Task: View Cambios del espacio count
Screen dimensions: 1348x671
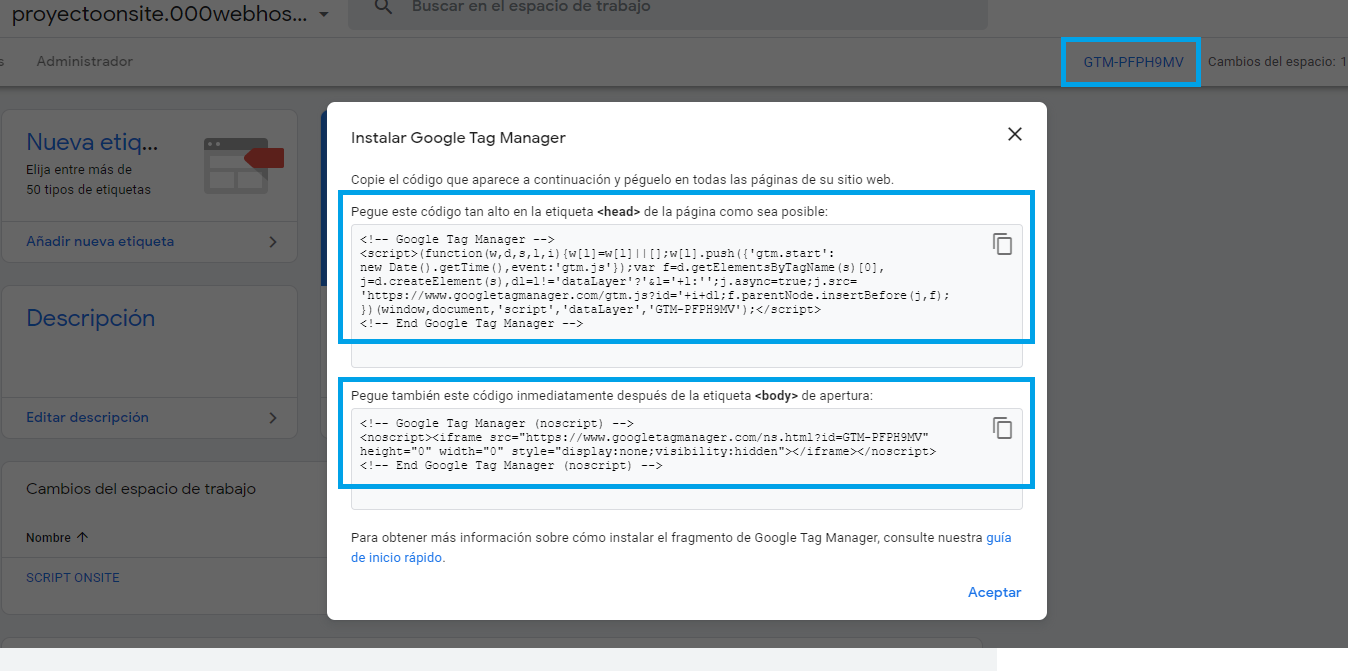Action: 1274,62
